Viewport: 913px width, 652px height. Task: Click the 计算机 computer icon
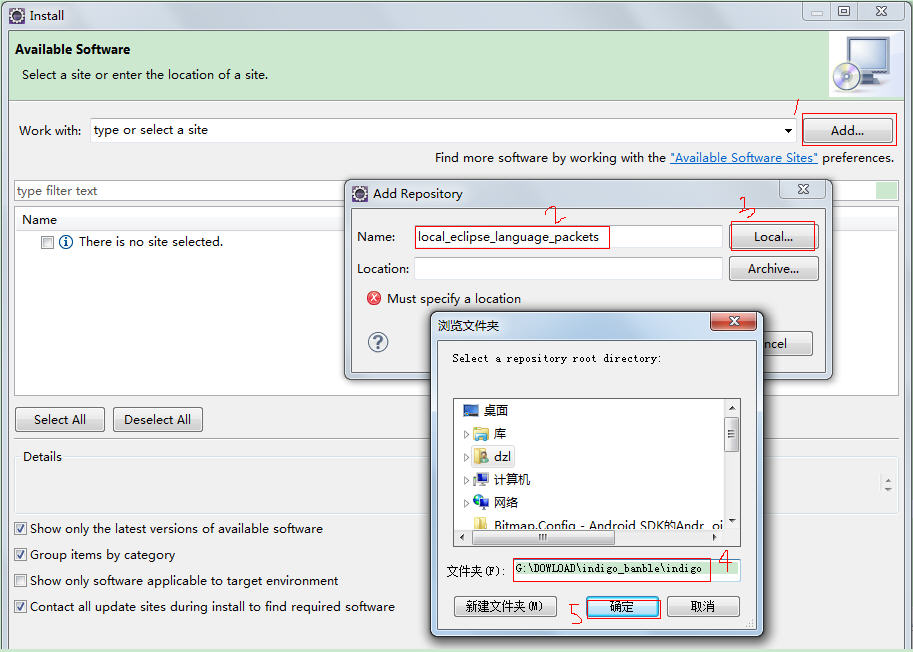481,480
